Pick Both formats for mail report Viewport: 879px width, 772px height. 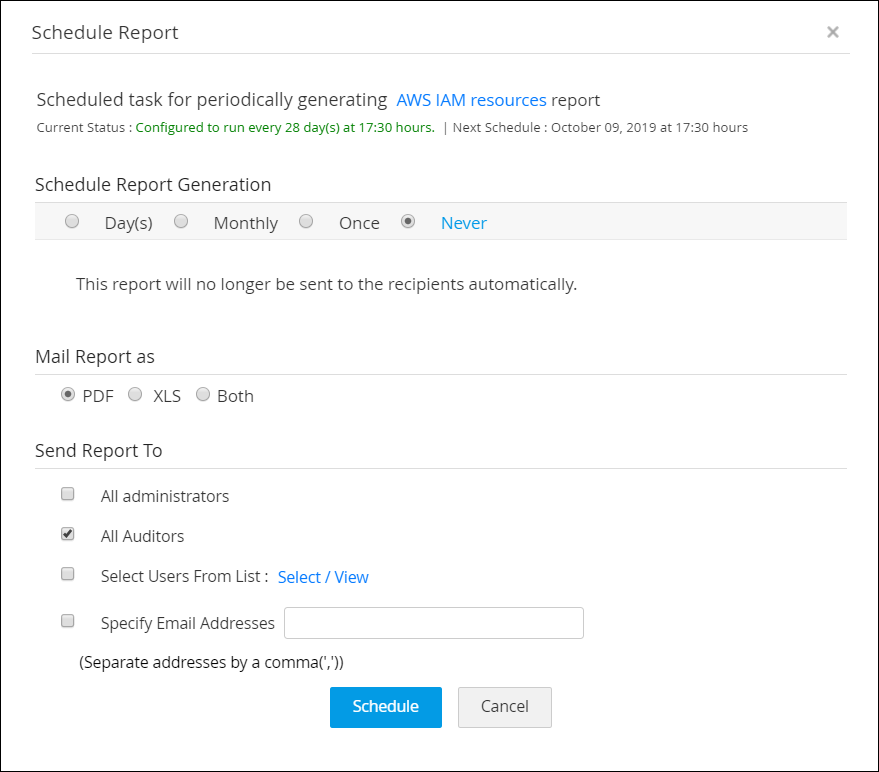[203, 395]
